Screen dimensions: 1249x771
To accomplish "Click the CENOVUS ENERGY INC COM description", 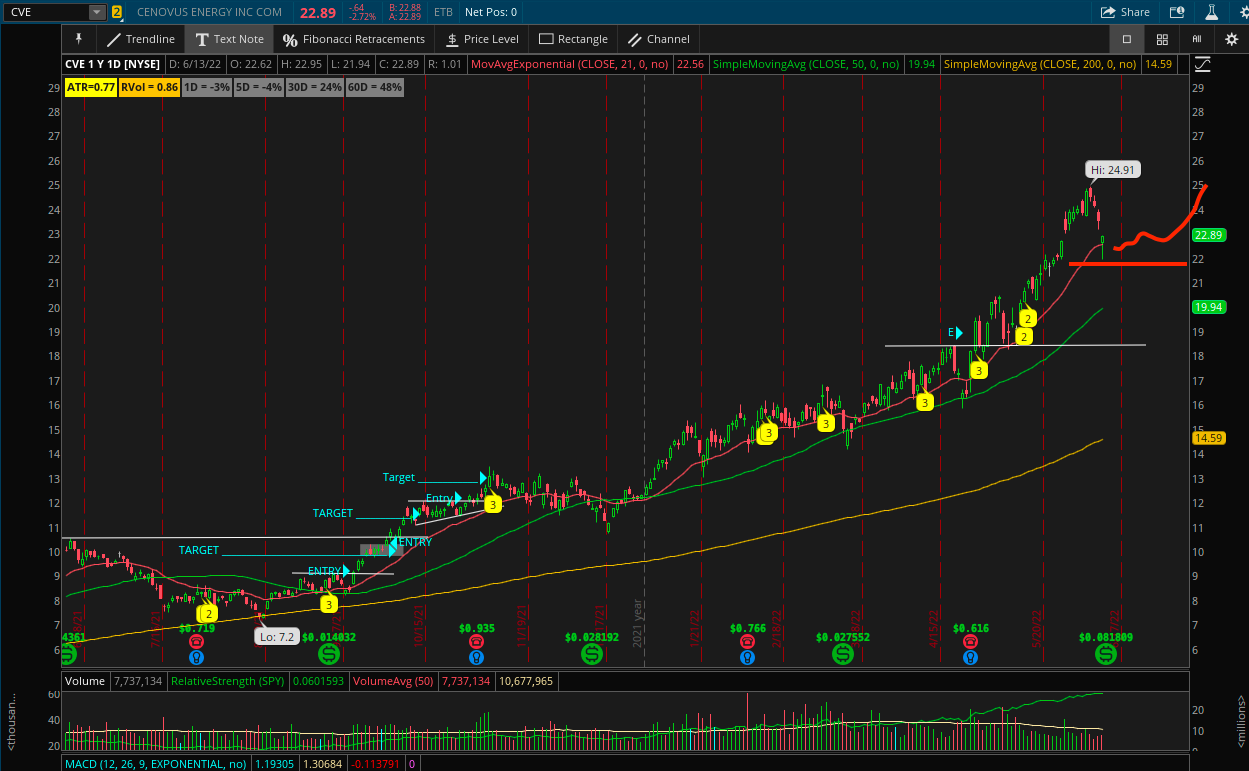I will [x=209, y=12].
